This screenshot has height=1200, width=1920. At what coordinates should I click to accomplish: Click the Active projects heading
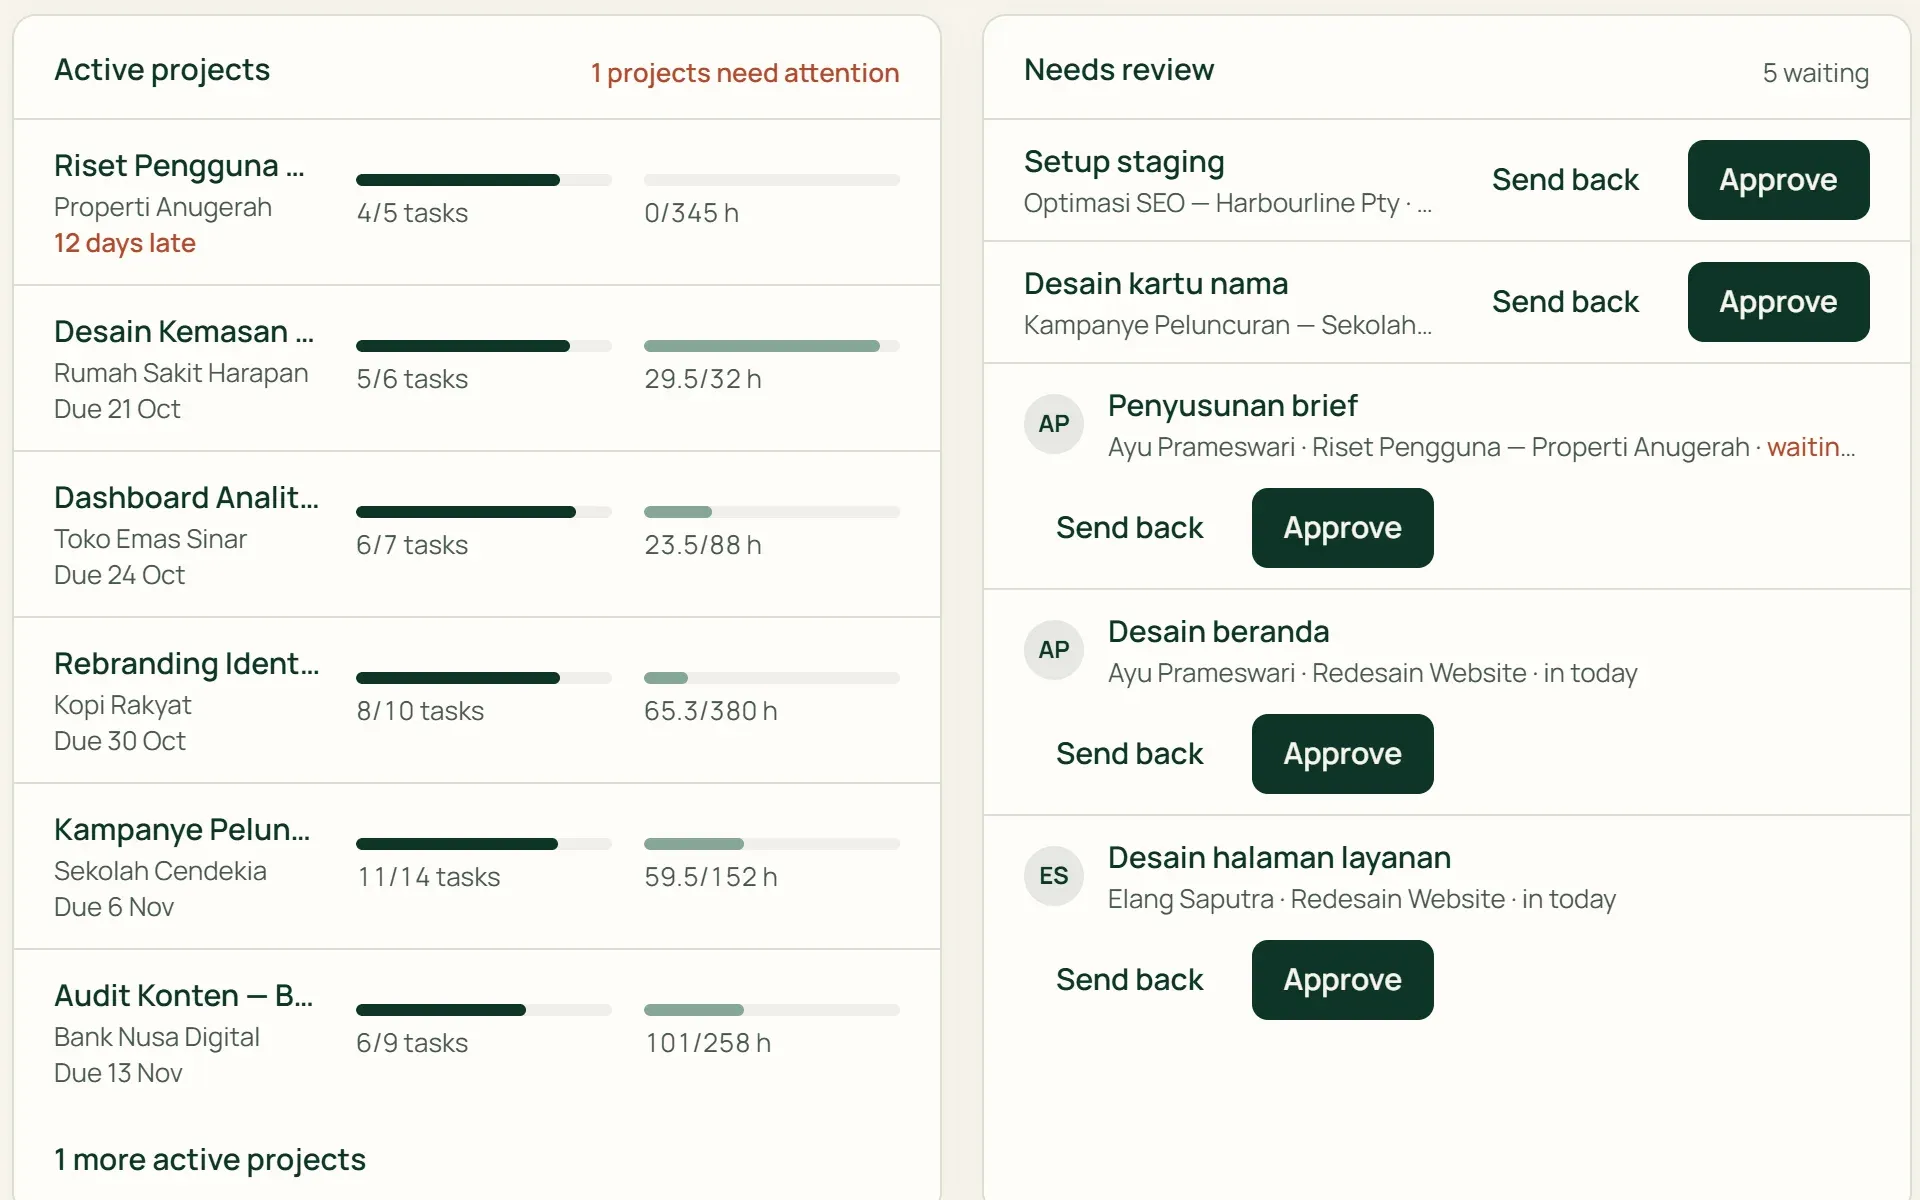[x=162, y=70]
